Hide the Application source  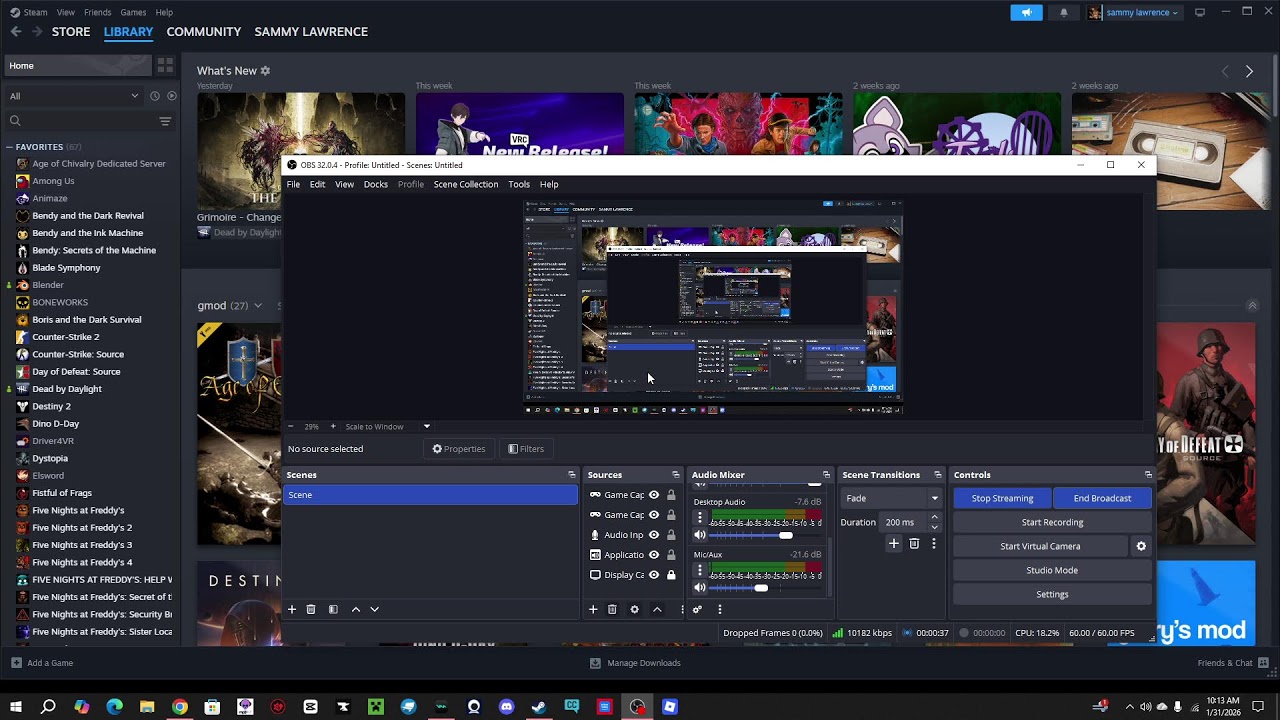point(654,555)
